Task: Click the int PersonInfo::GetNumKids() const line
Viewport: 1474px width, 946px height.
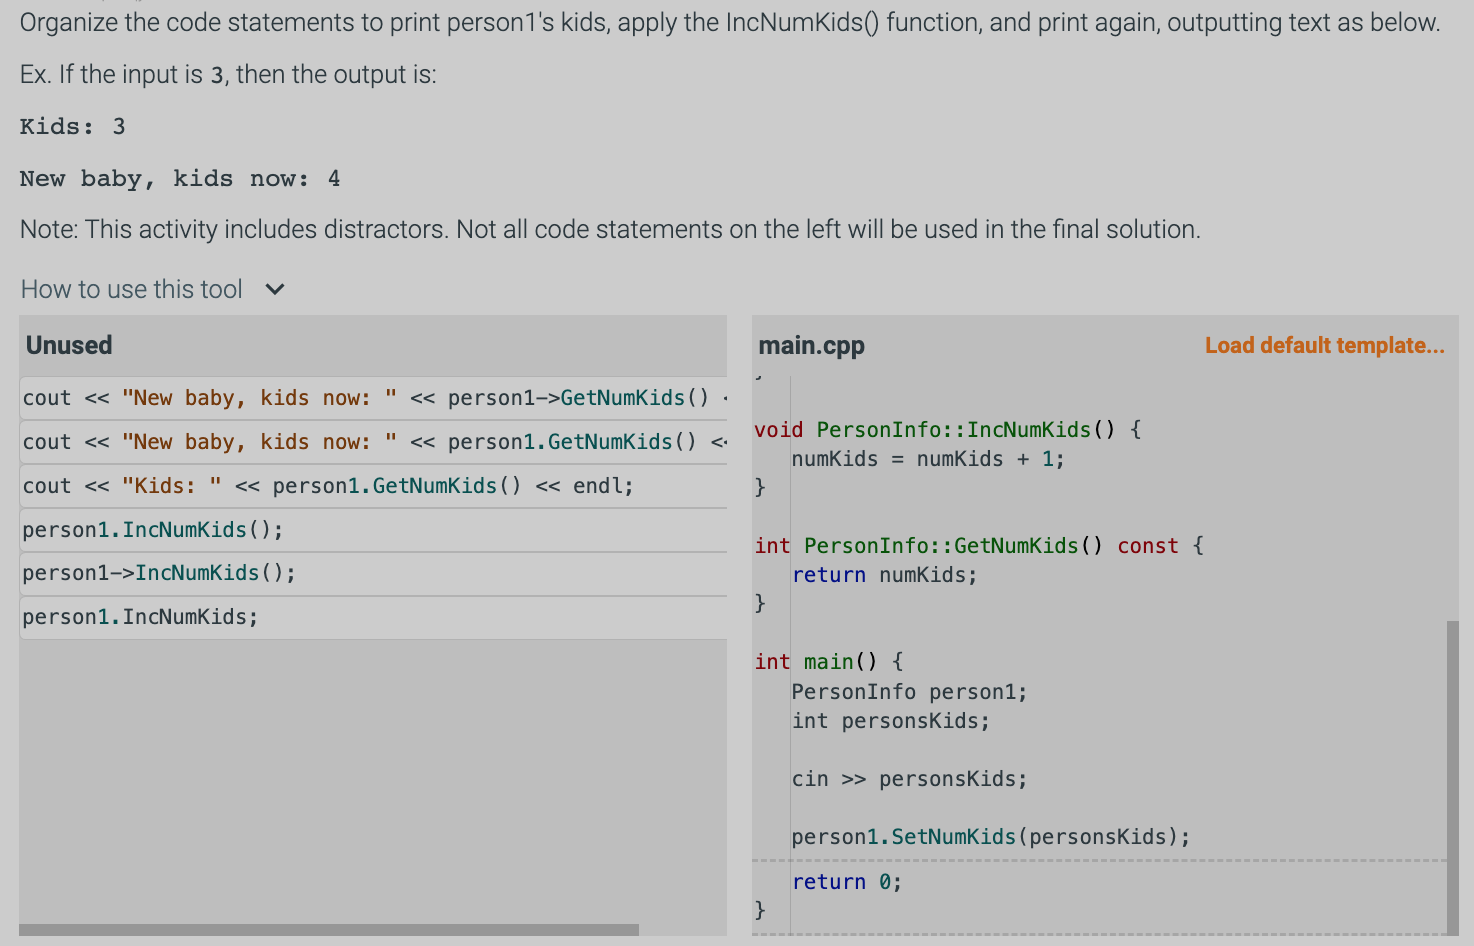Action: click(979, 546)
